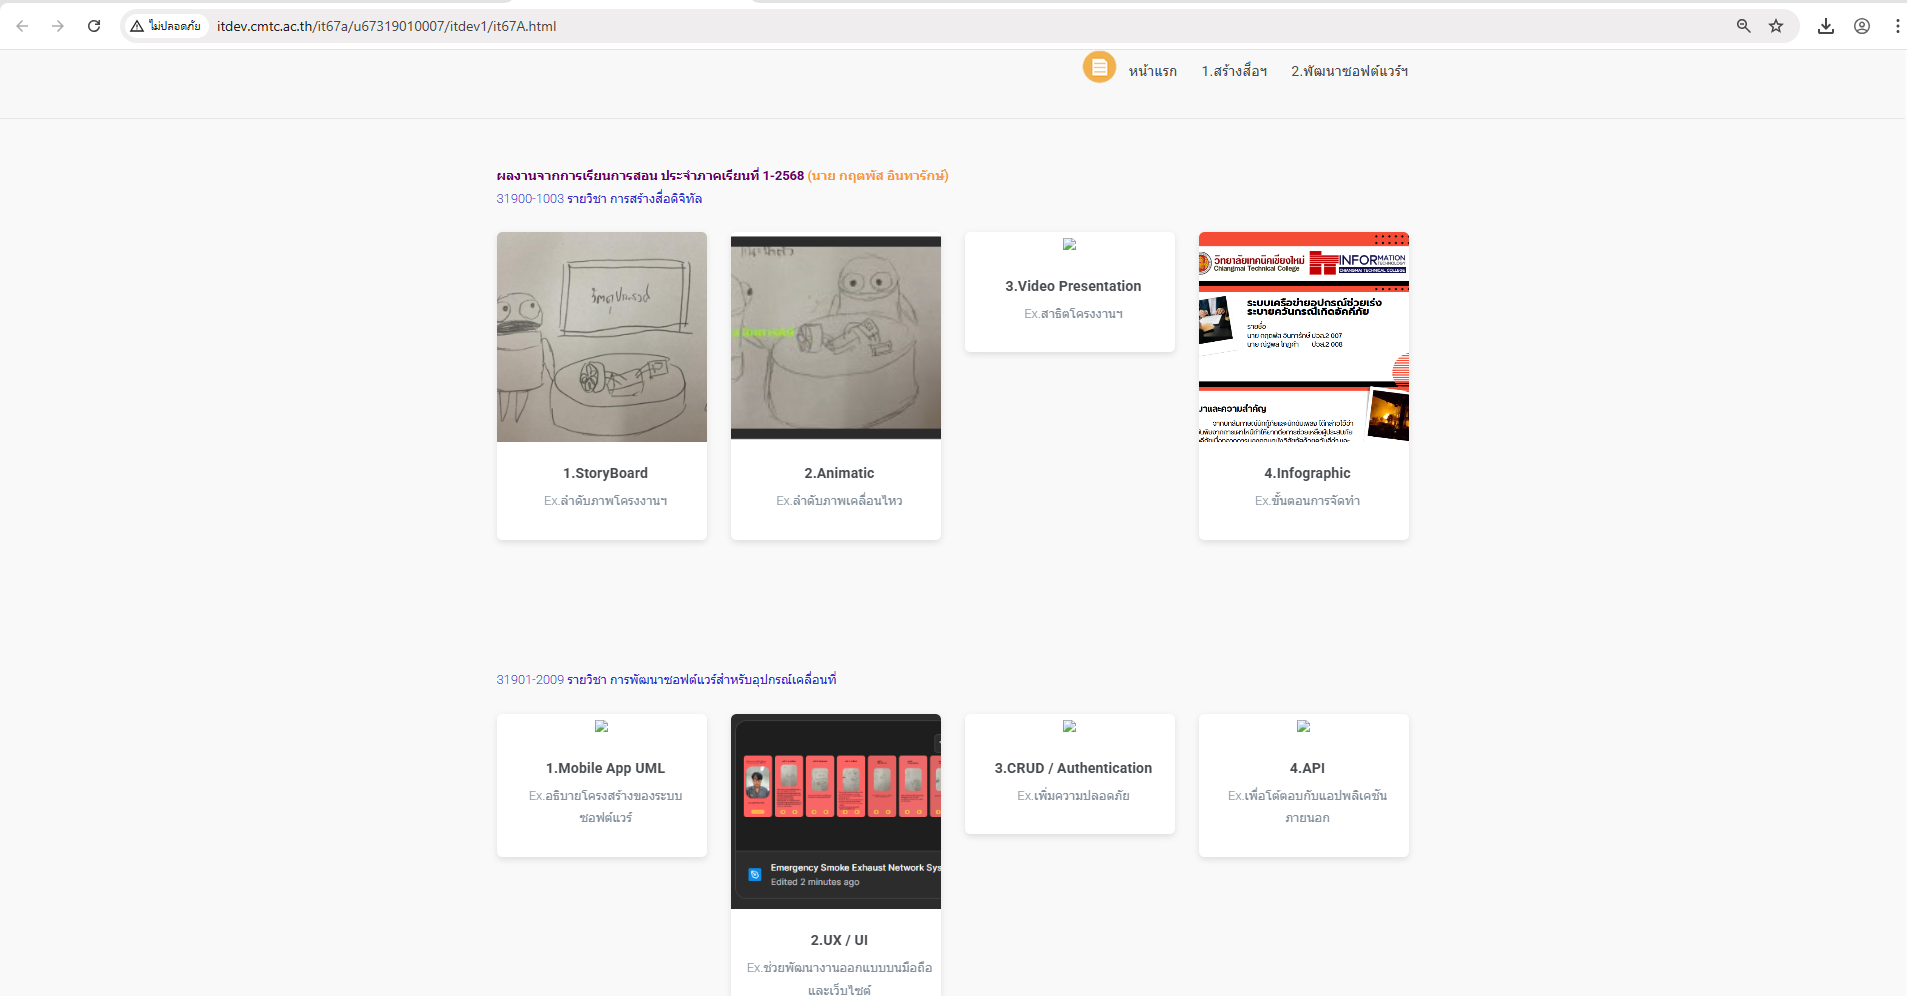Open the Infographic poster thumbnail
The height and width of the screenshot is (996, 1907).
click(1304, 337)
